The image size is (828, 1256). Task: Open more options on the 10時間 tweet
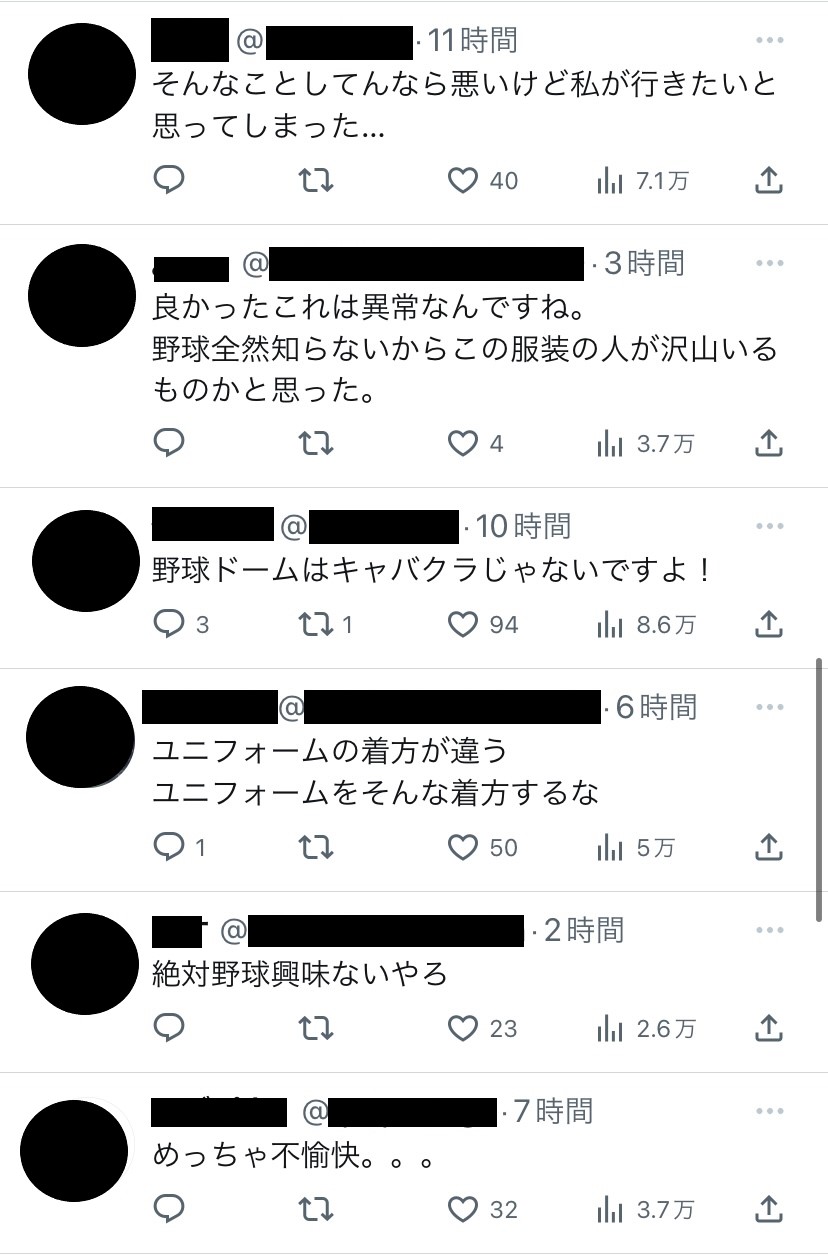[769, 525]
